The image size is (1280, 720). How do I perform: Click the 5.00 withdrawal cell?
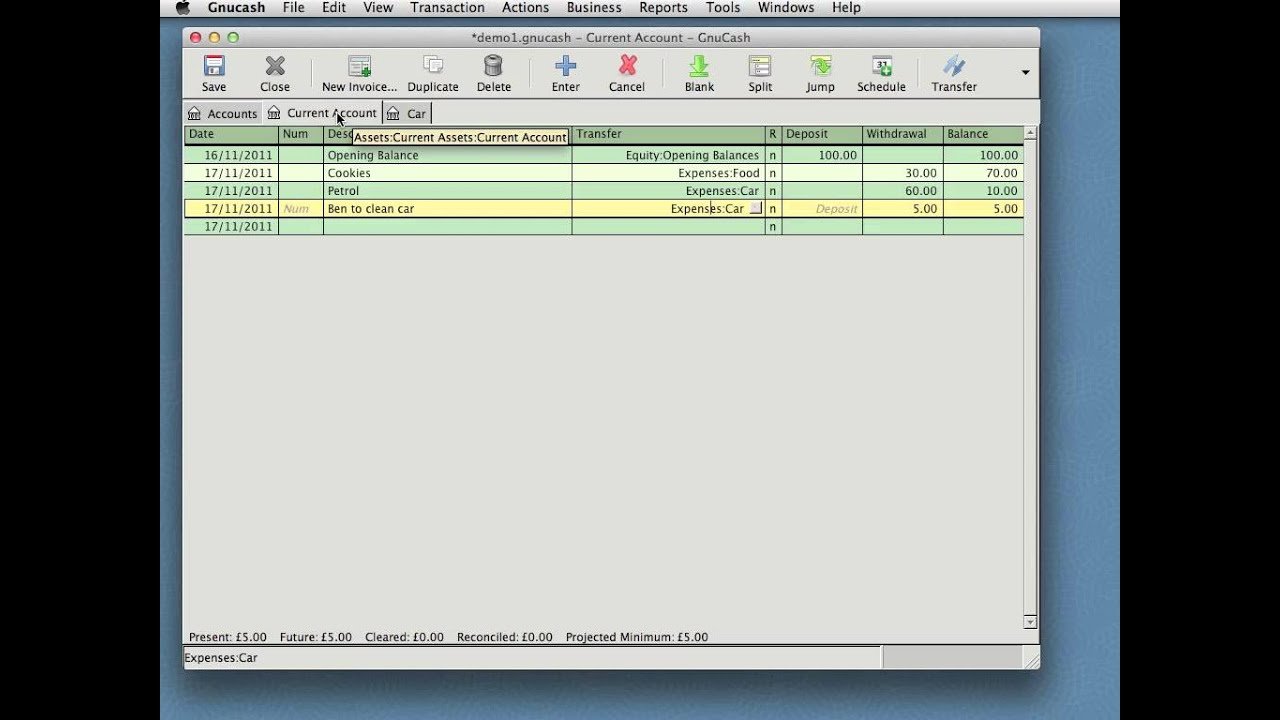point(903,209)
